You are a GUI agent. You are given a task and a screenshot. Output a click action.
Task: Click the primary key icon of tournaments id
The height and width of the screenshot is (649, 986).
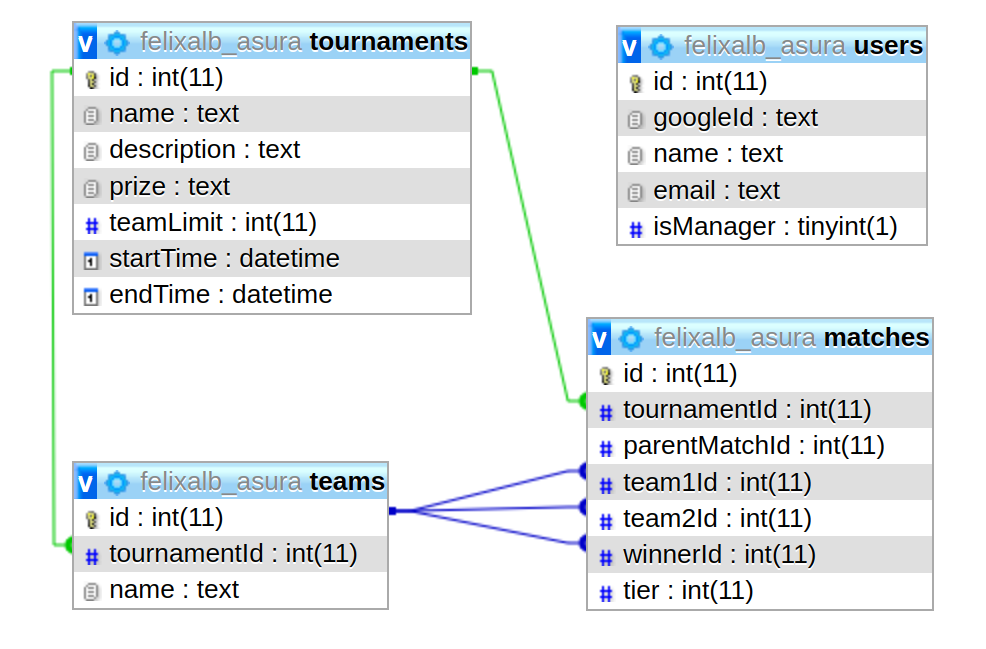[x=91, y=79]
